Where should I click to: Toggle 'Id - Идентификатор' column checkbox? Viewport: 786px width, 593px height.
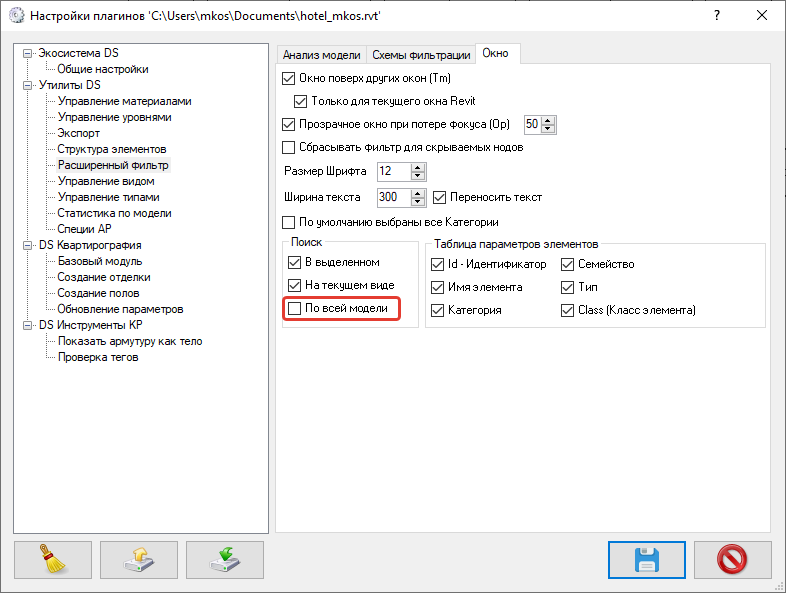tap(437, 264)
